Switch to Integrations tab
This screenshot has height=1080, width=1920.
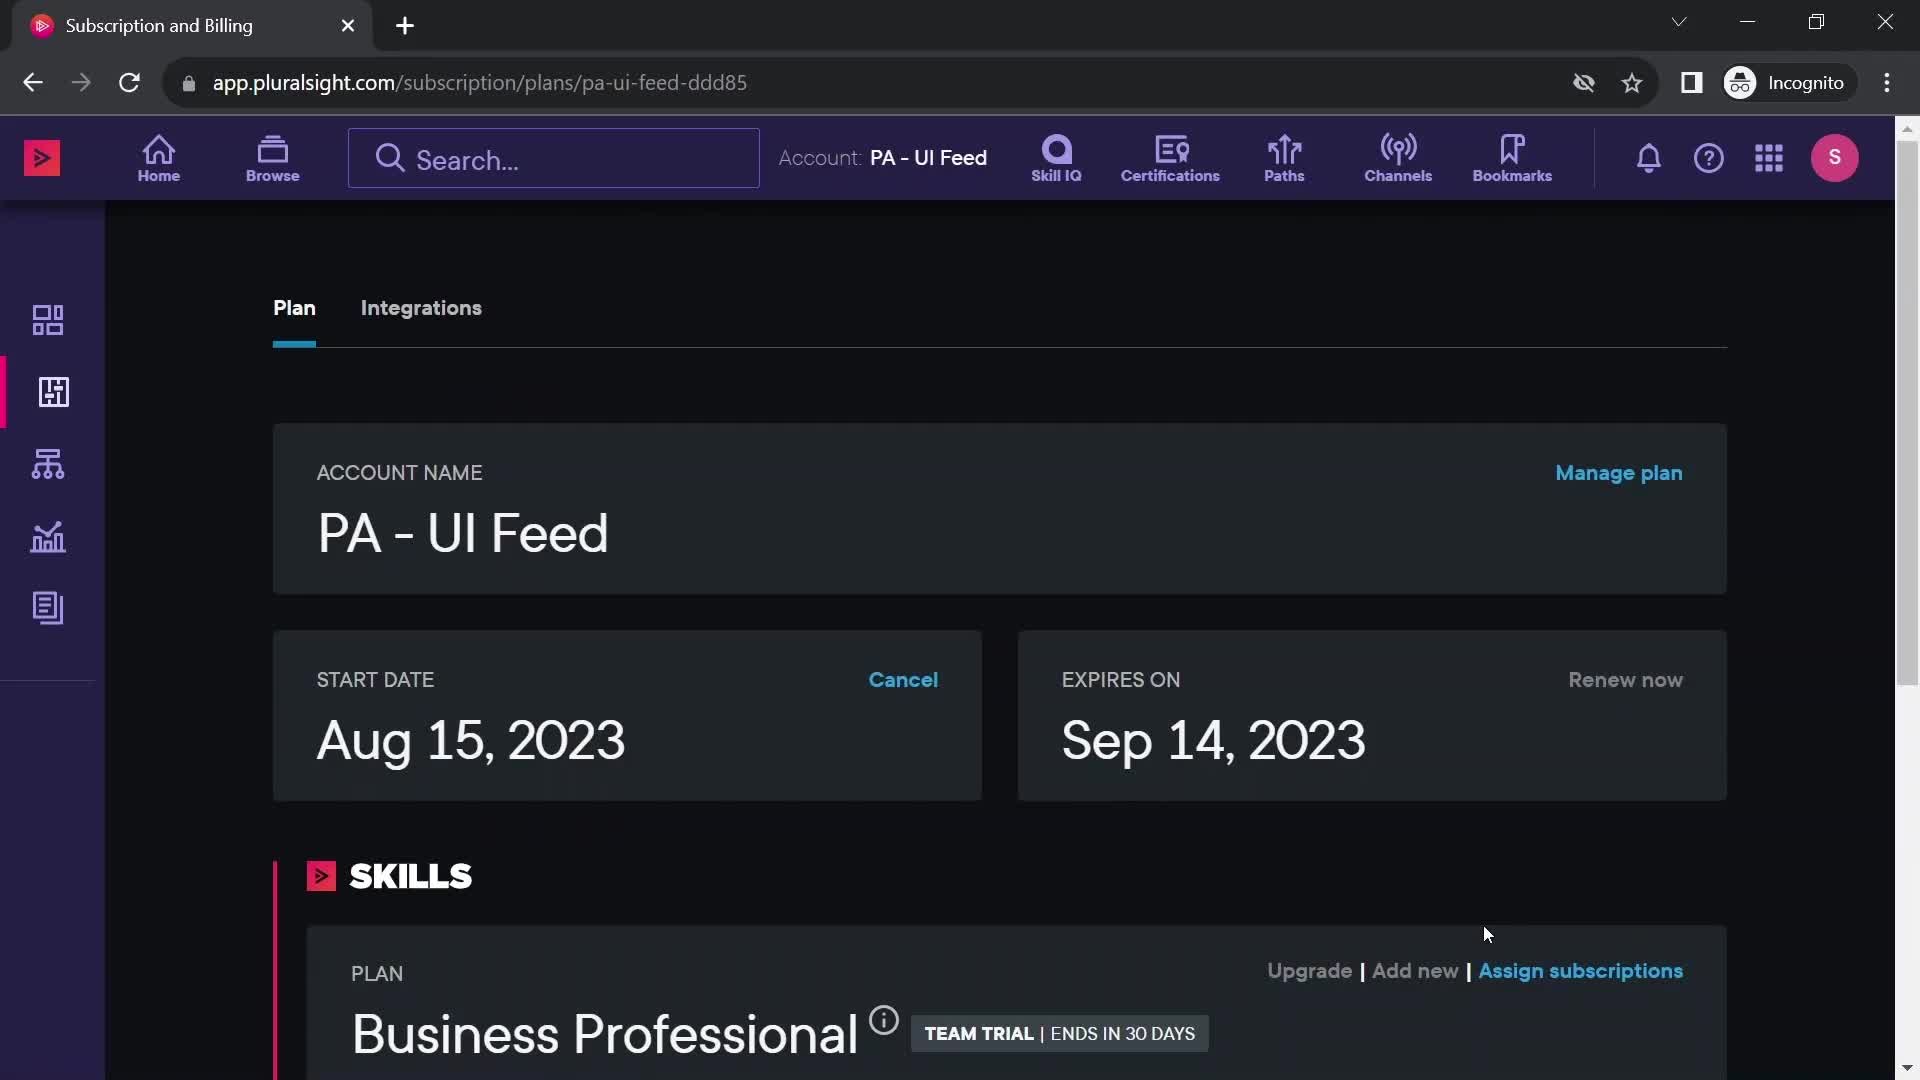pyautogui.click(x=422, y=306)
